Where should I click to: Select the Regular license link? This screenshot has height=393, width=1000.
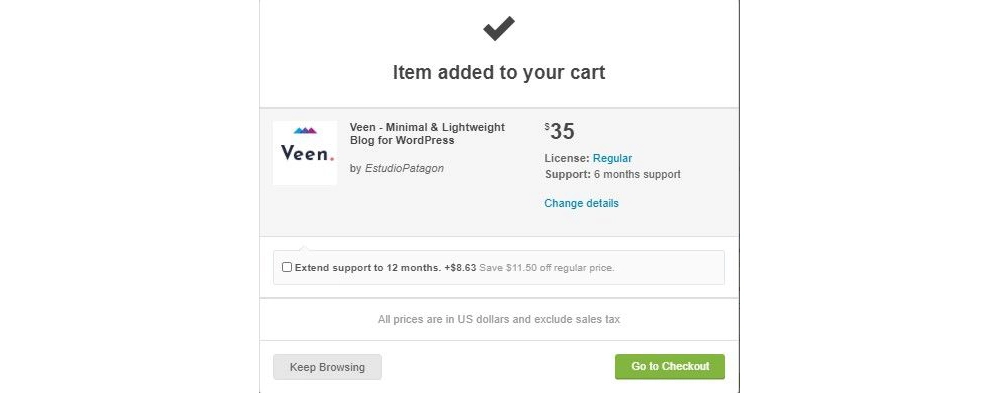[x=612, y=158]
